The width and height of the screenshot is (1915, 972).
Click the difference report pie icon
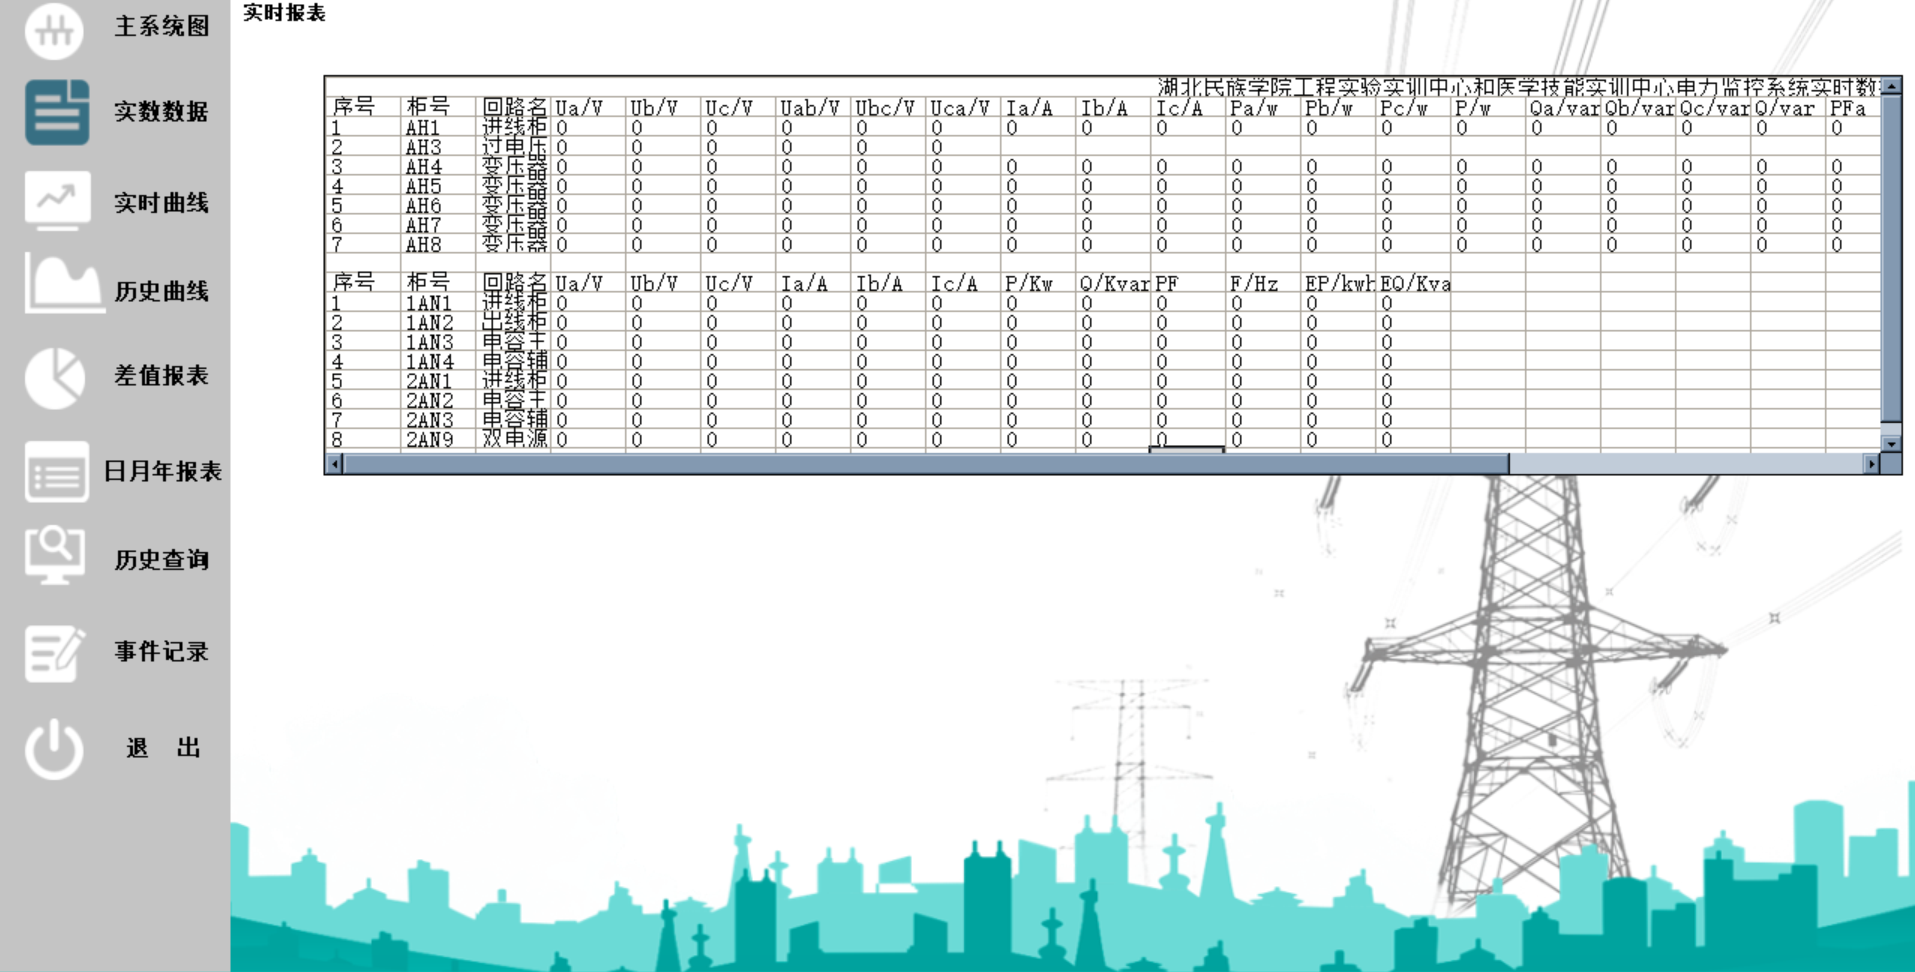(x=55, y=377)
